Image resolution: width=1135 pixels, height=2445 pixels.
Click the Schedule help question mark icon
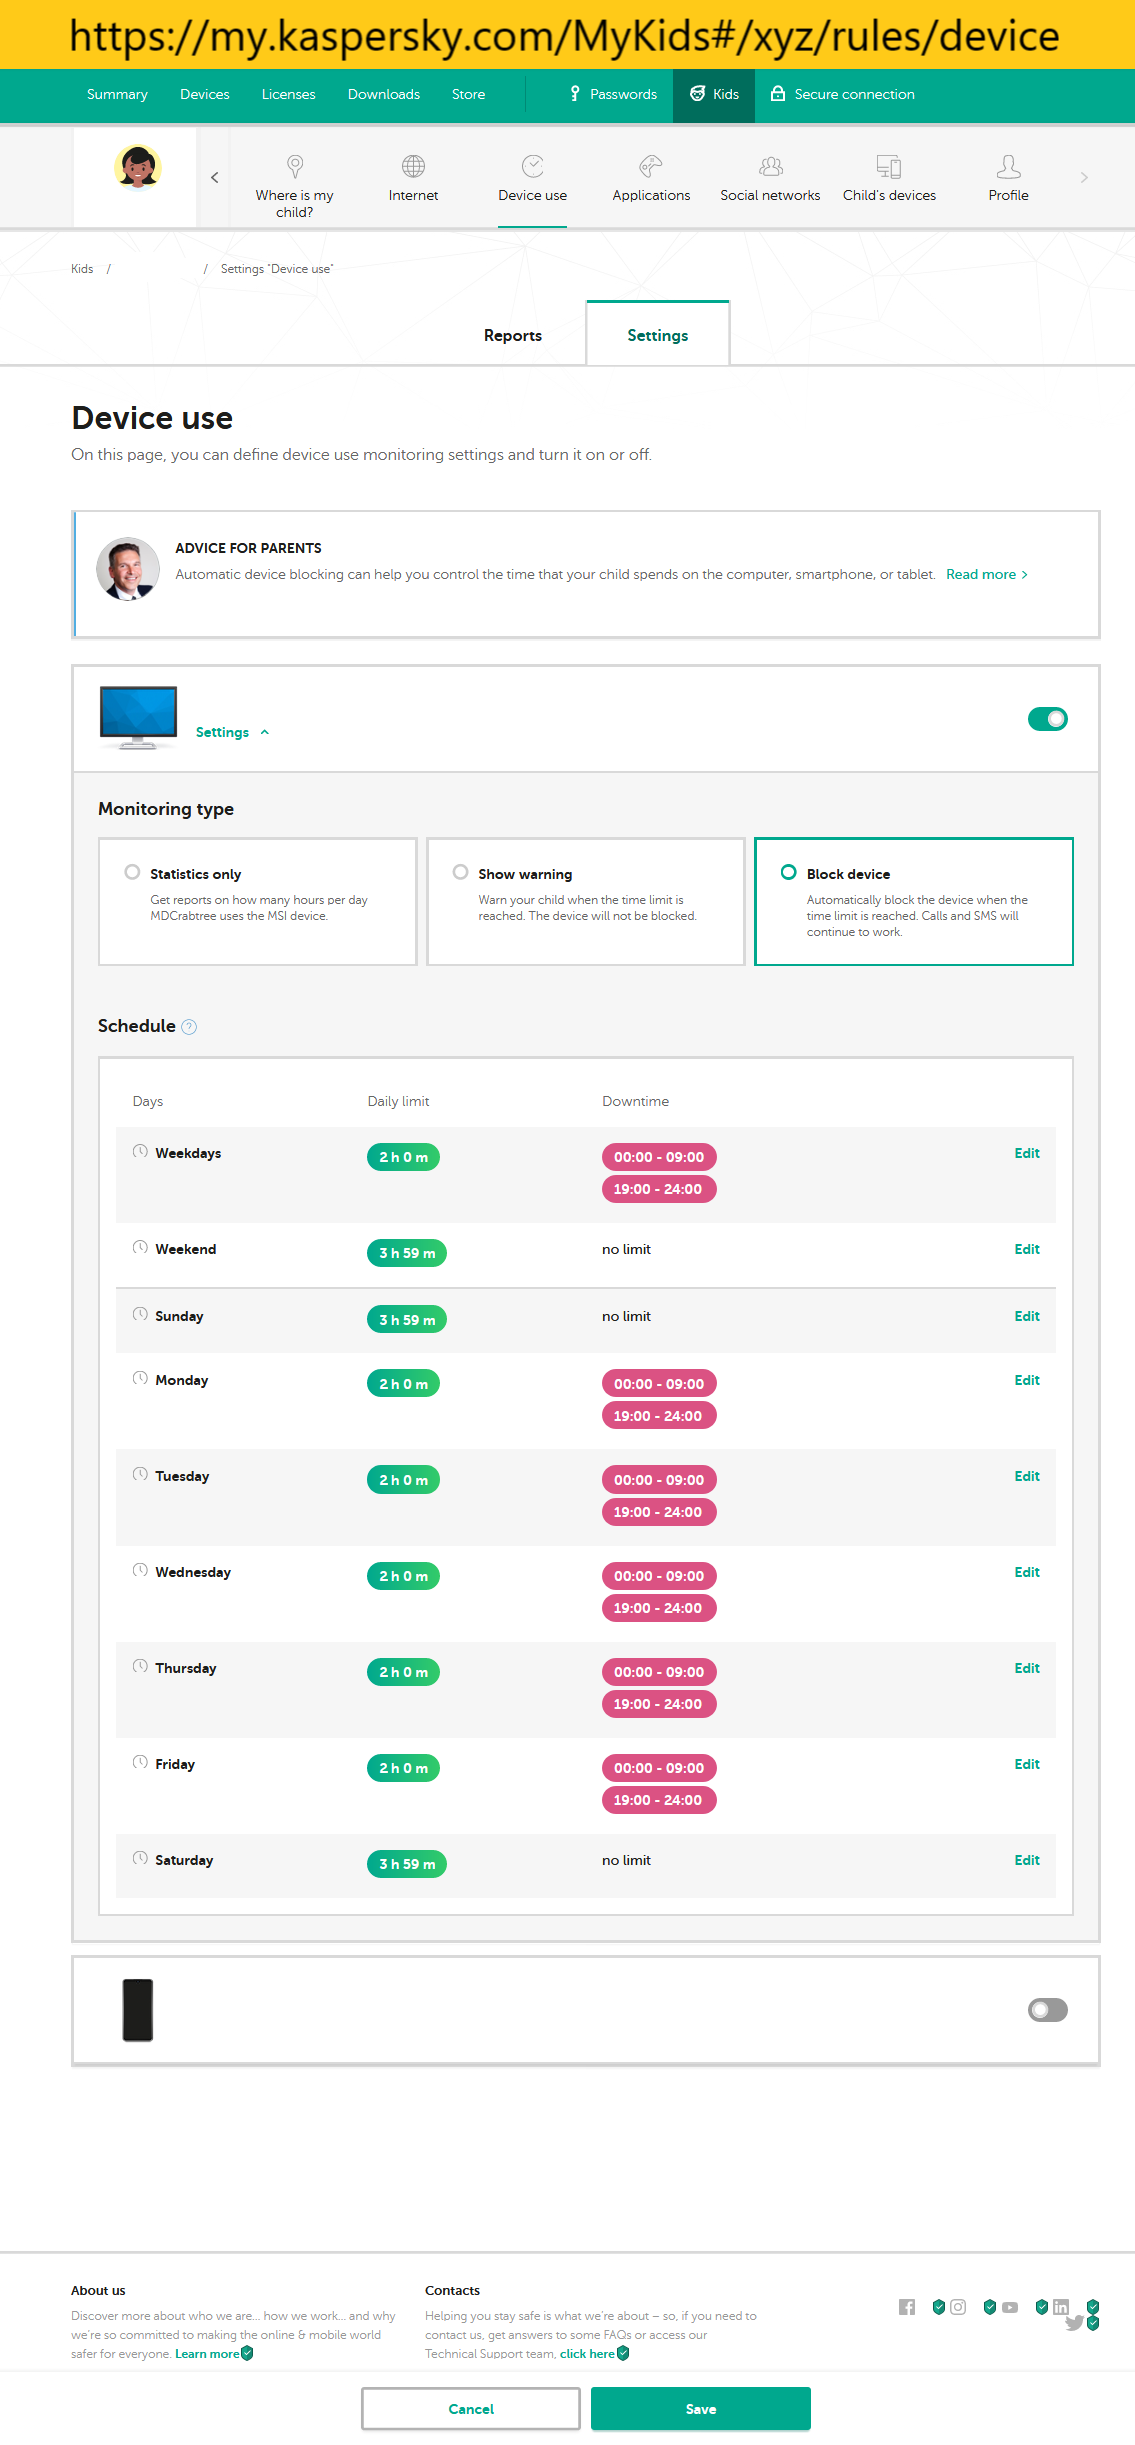(189, 1027)
